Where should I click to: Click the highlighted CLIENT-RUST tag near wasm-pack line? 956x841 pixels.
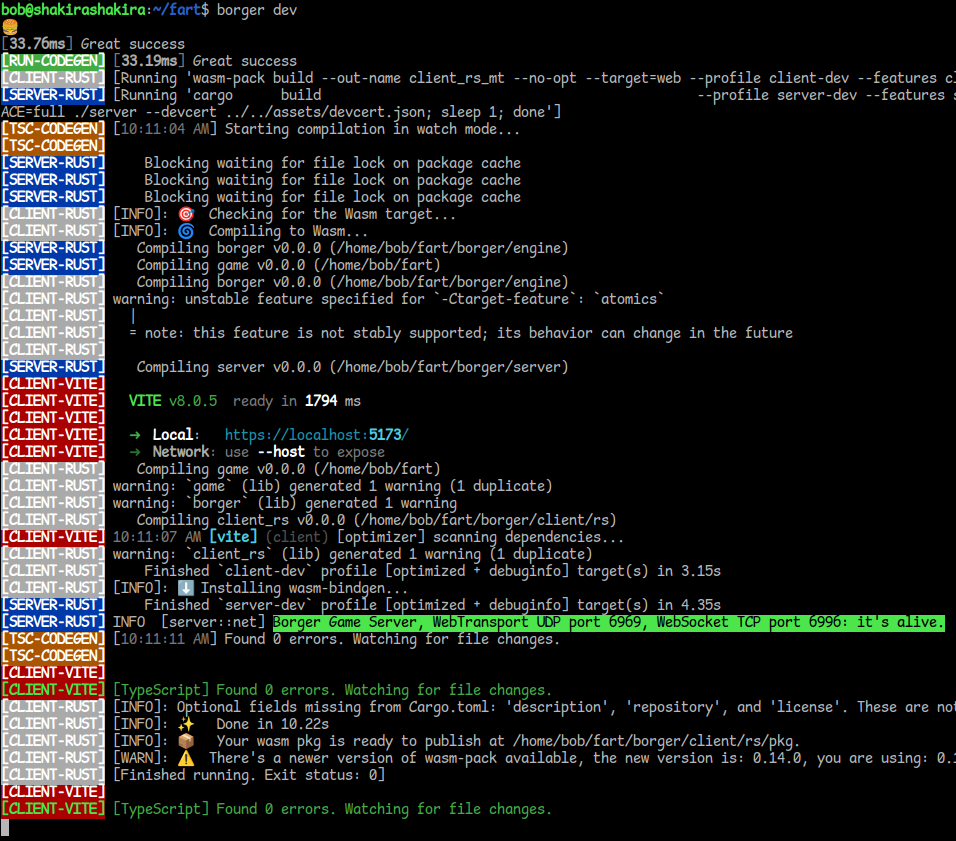(x=53, y=757)
